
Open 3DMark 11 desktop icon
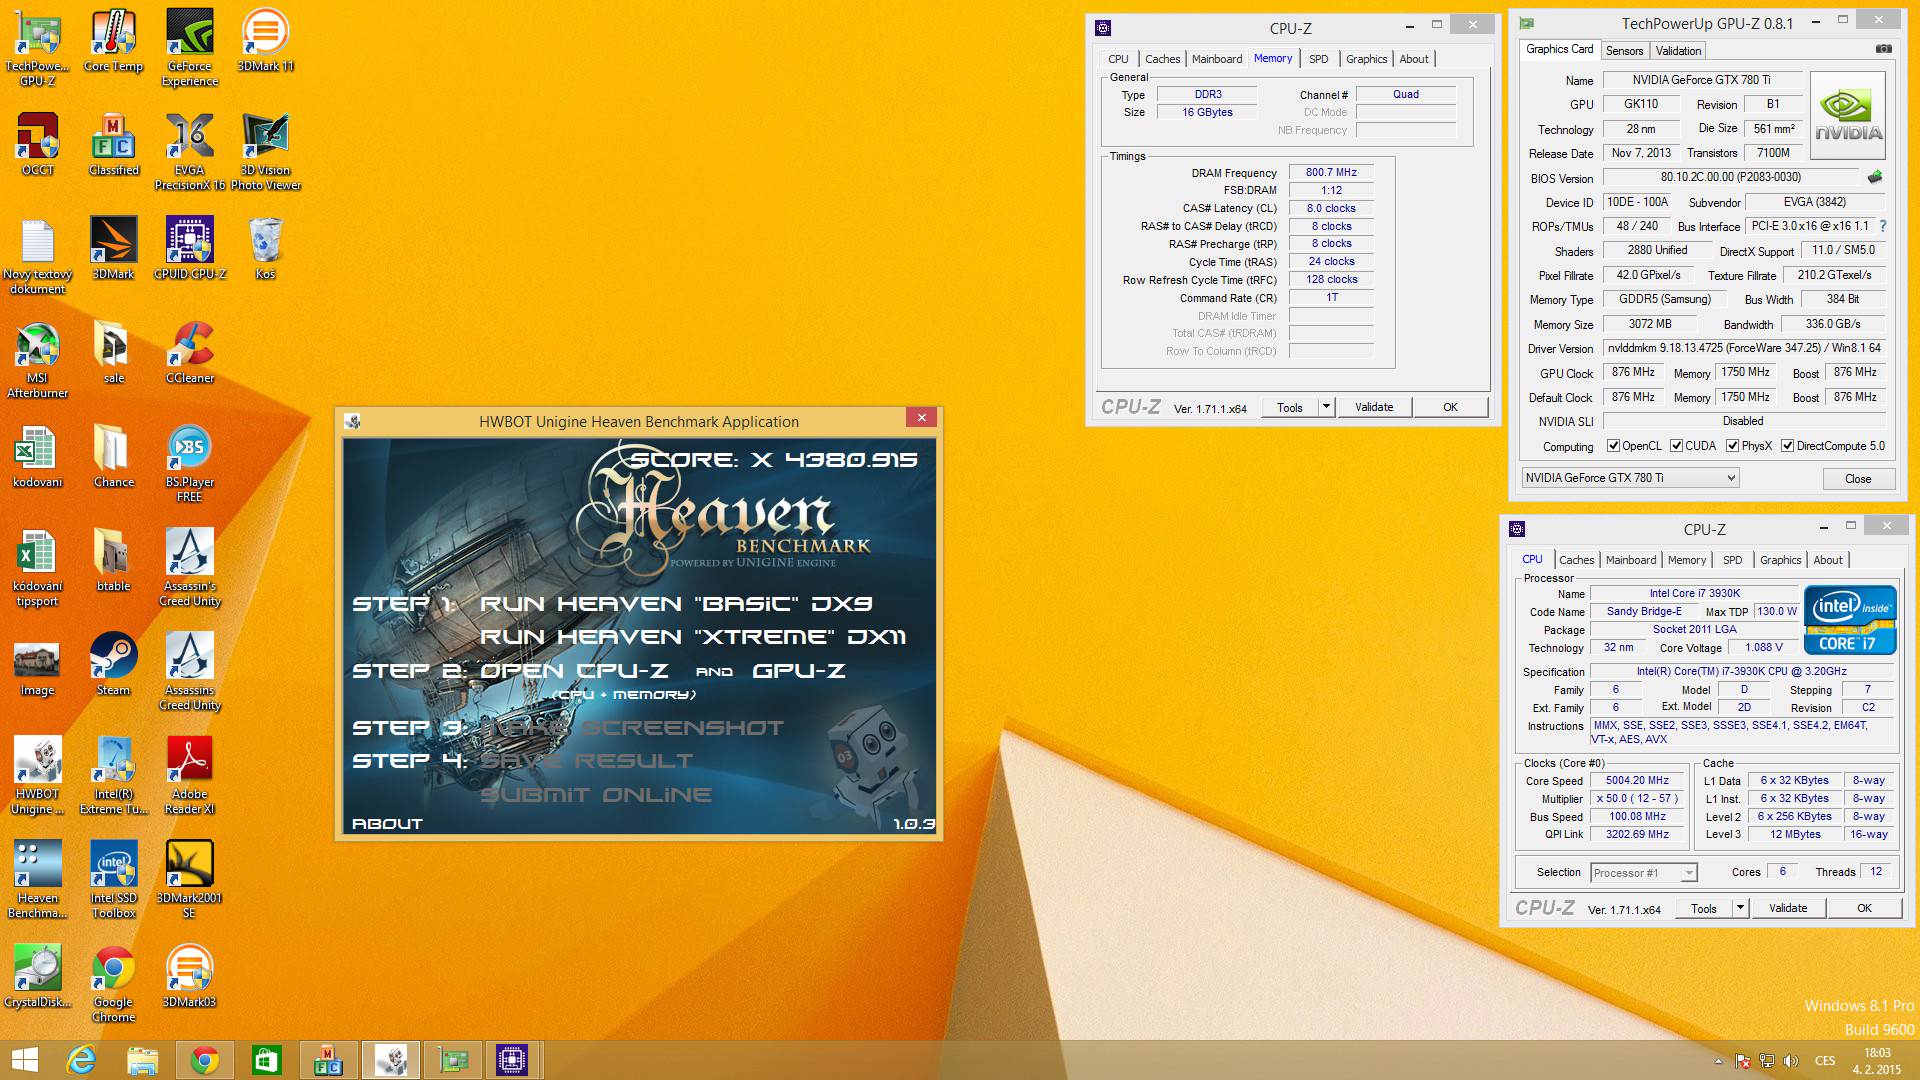[266, 40]
